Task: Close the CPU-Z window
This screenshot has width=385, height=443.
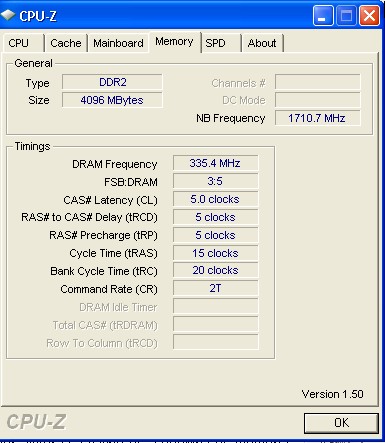Action: point(369,15)
